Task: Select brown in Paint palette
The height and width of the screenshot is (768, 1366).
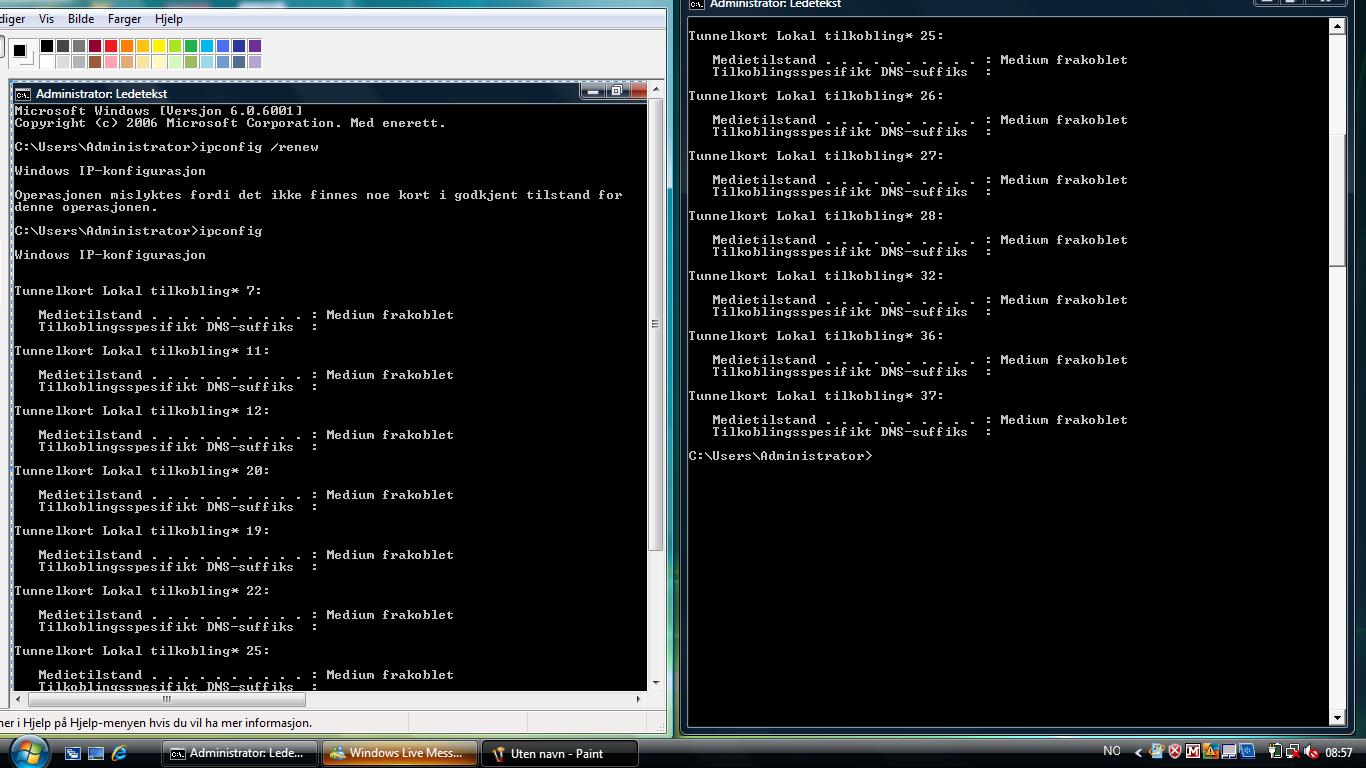Action: (x=95, y=62)
